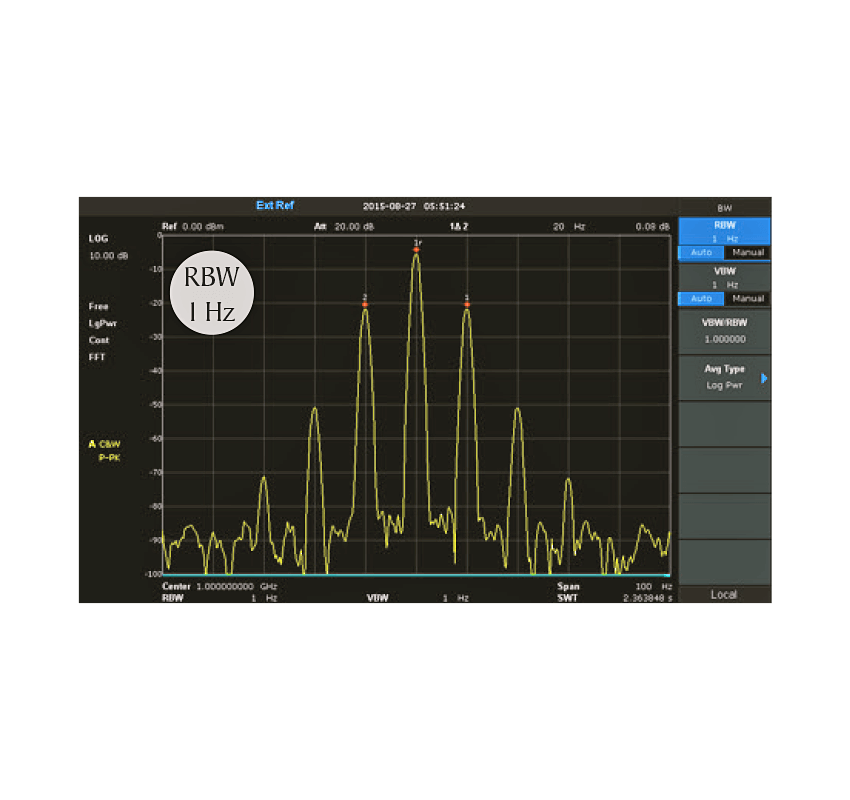Click the SWT sweep time readout

point(614,598)
